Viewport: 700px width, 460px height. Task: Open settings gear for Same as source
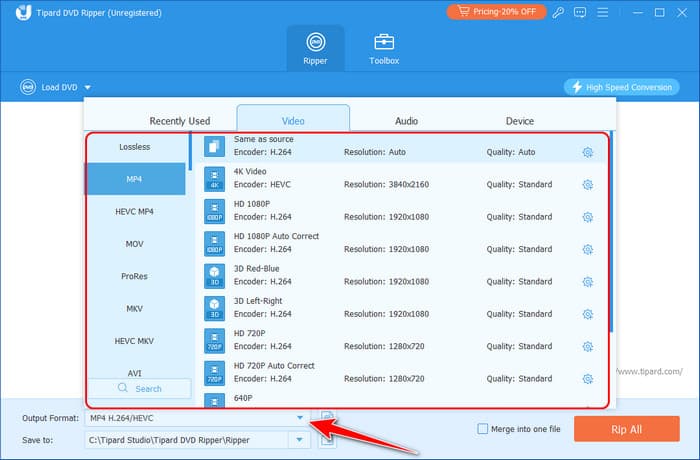click(x=588, y=152)
